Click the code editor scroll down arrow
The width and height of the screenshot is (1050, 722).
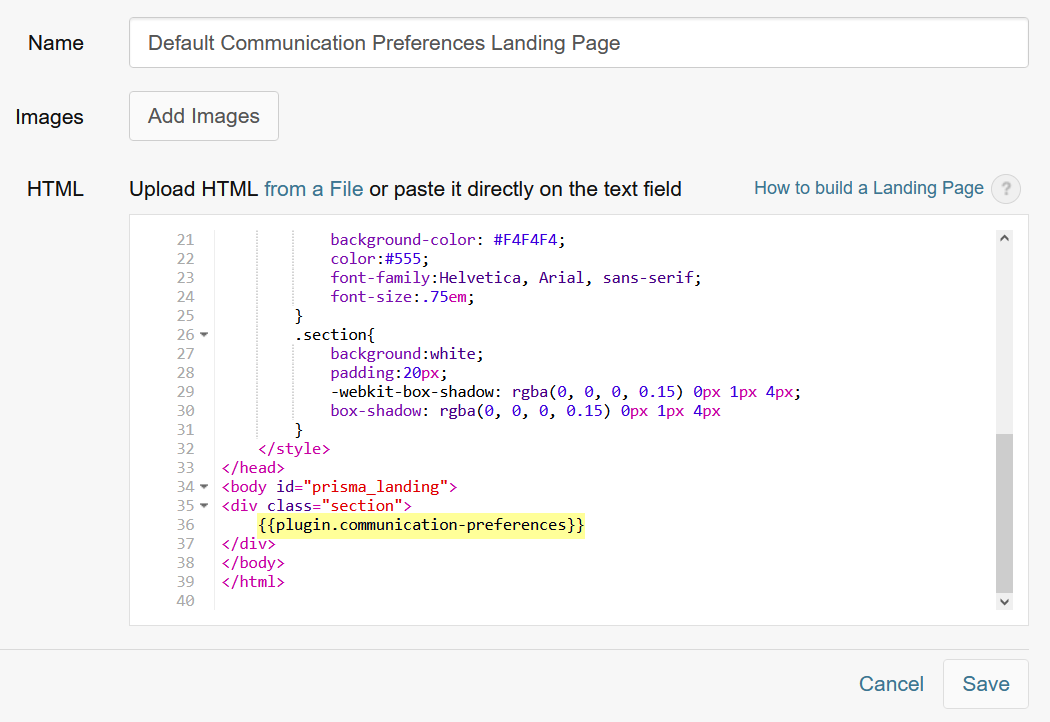pos(1004,601)
